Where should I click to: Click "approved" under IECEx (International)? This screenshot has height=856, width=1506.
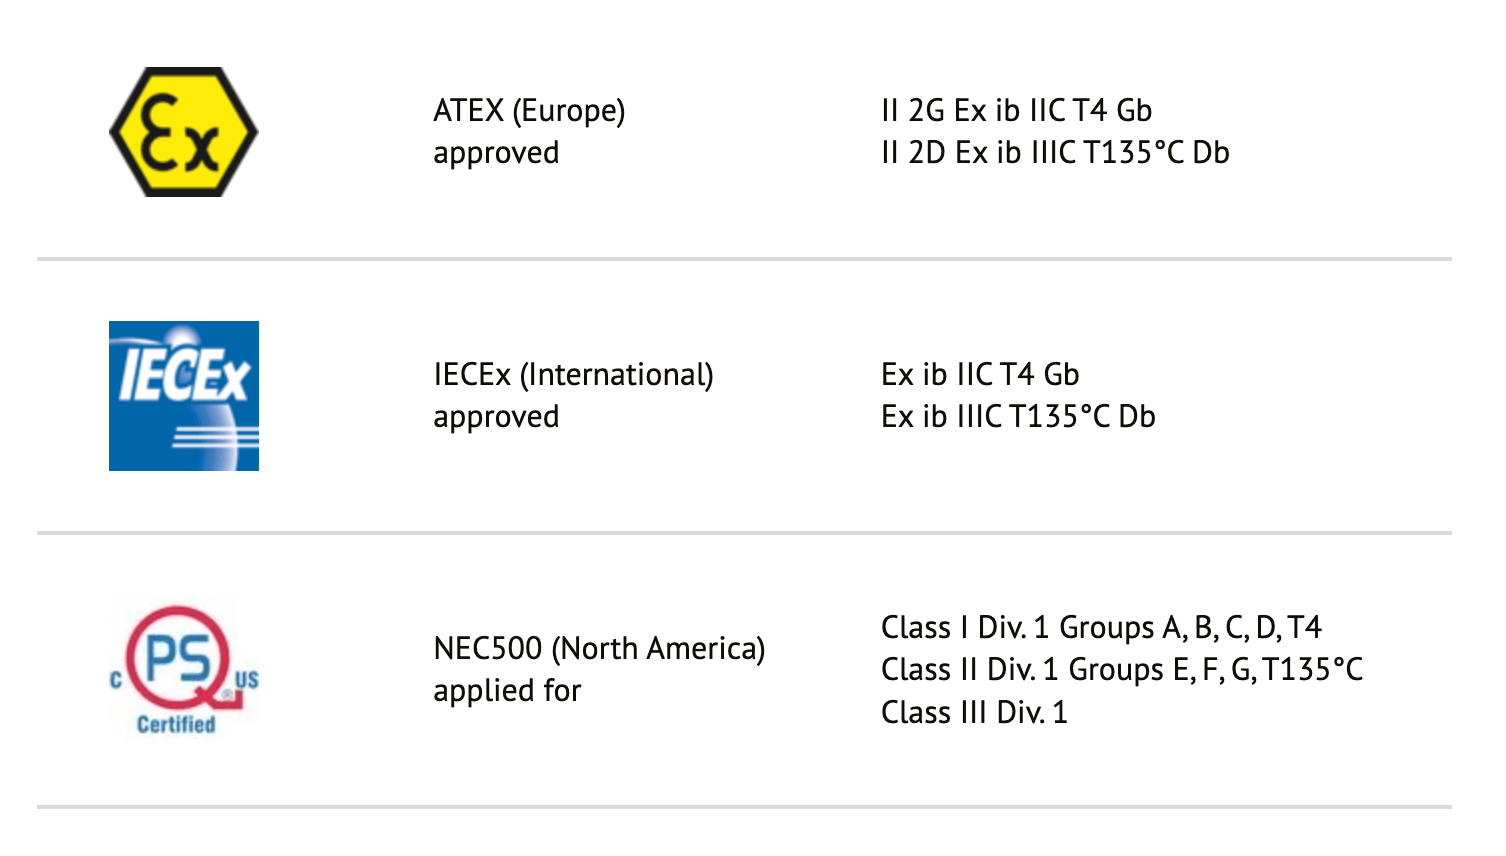pos(496,417)
